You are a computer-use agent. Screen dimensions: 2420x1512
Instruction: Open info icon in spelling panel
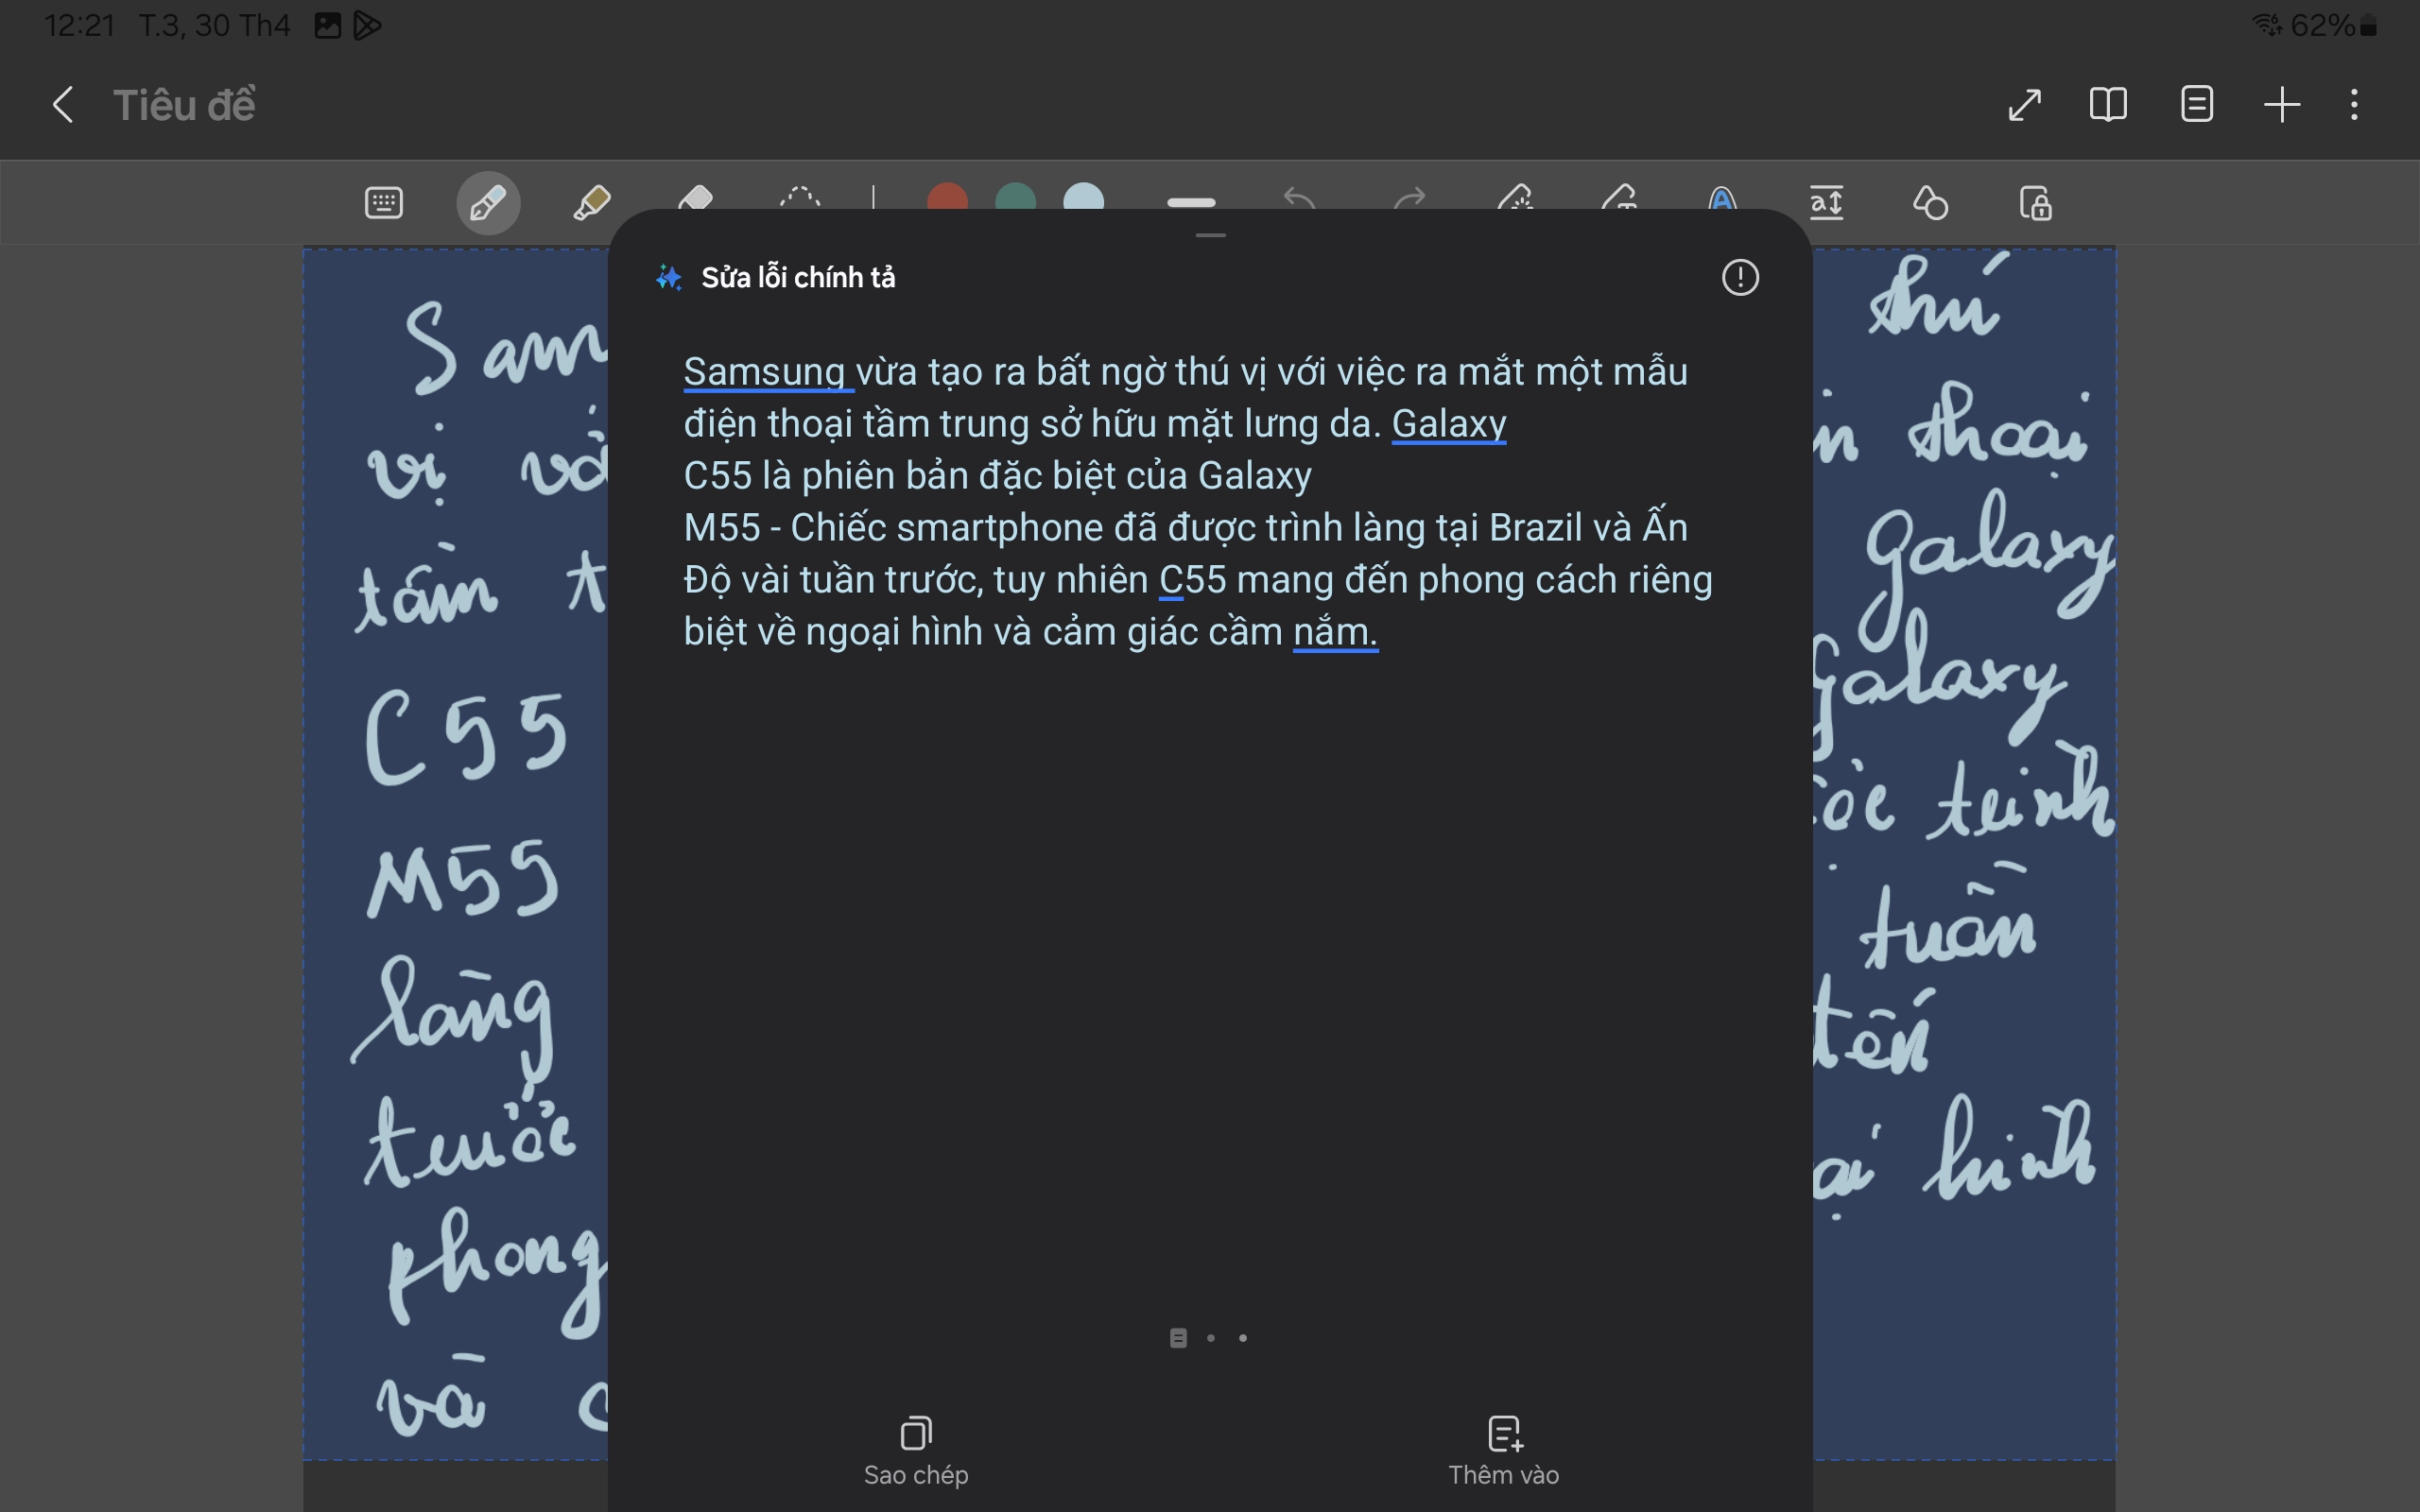[1740, 277]
